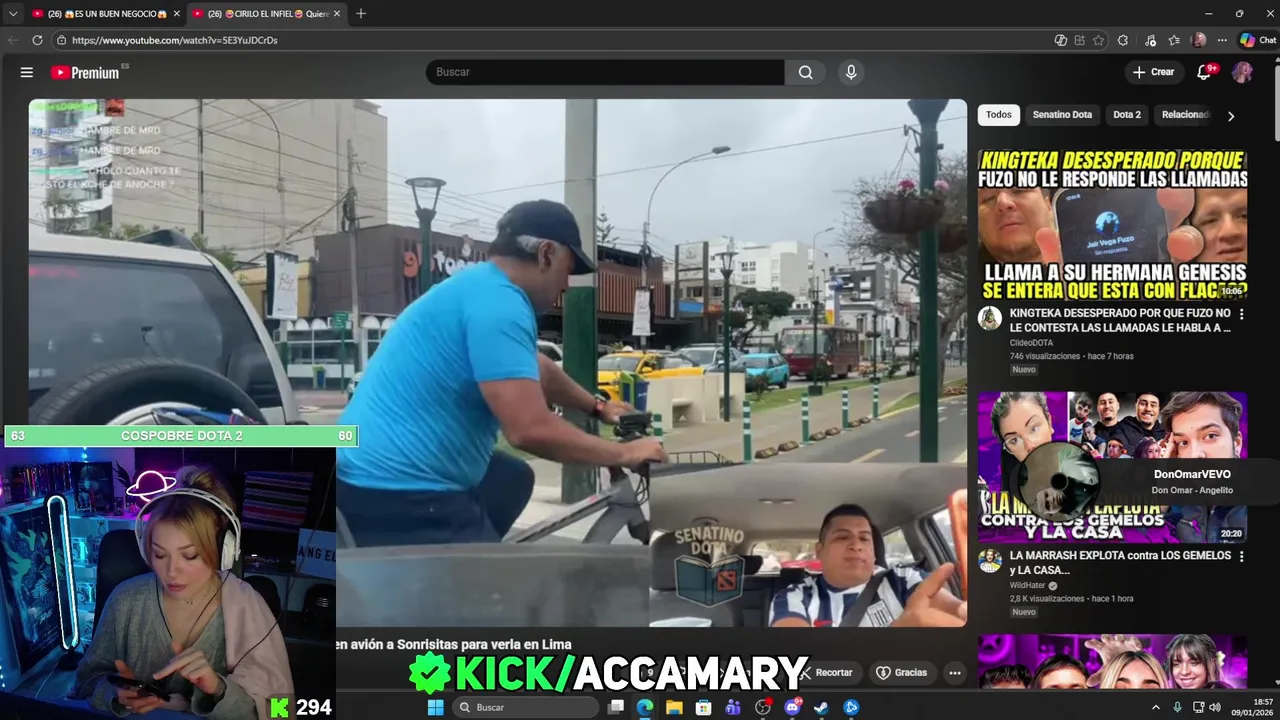Close the 'ES UN BUEN NEGOCIO' tab
Image resolution: width=1280 pixels, height=720 pixels.
coord(177,14)
